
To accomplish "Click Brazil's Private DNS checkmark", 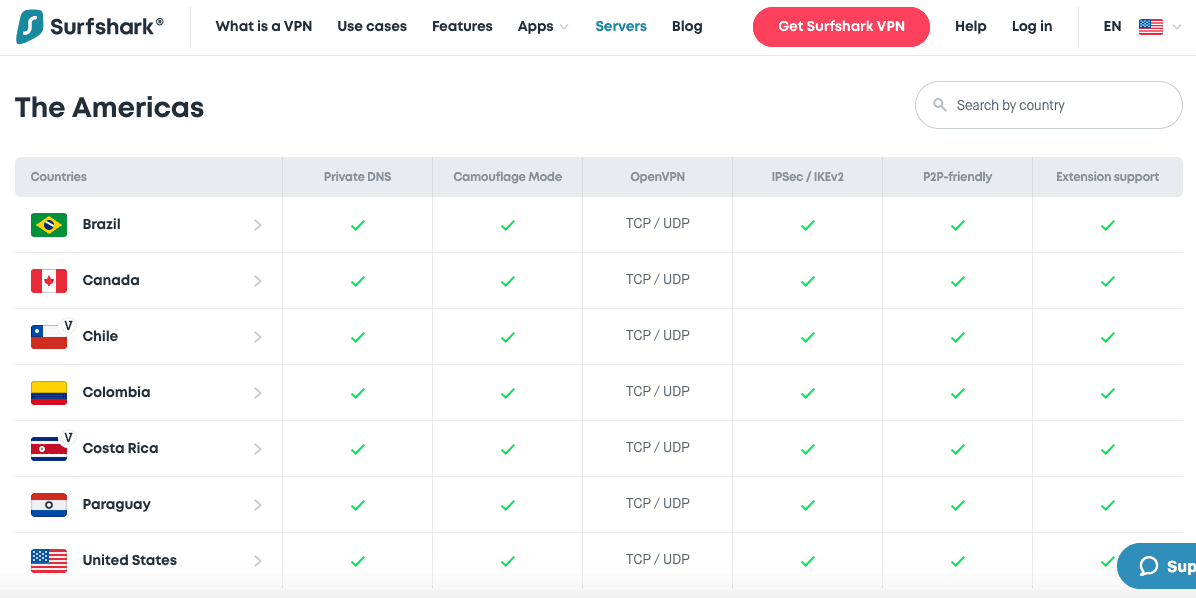I will pos(358,225).
